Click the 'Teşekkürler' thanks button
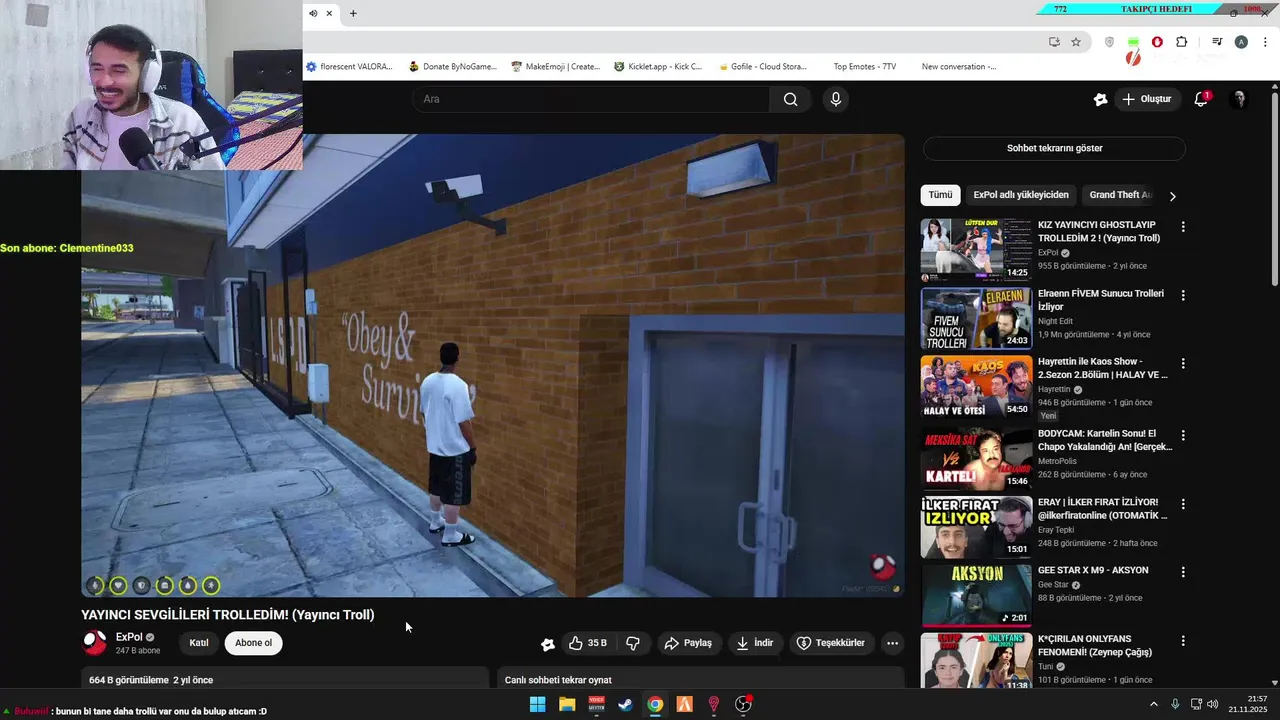1280x720 pixels. coord(831,643)
